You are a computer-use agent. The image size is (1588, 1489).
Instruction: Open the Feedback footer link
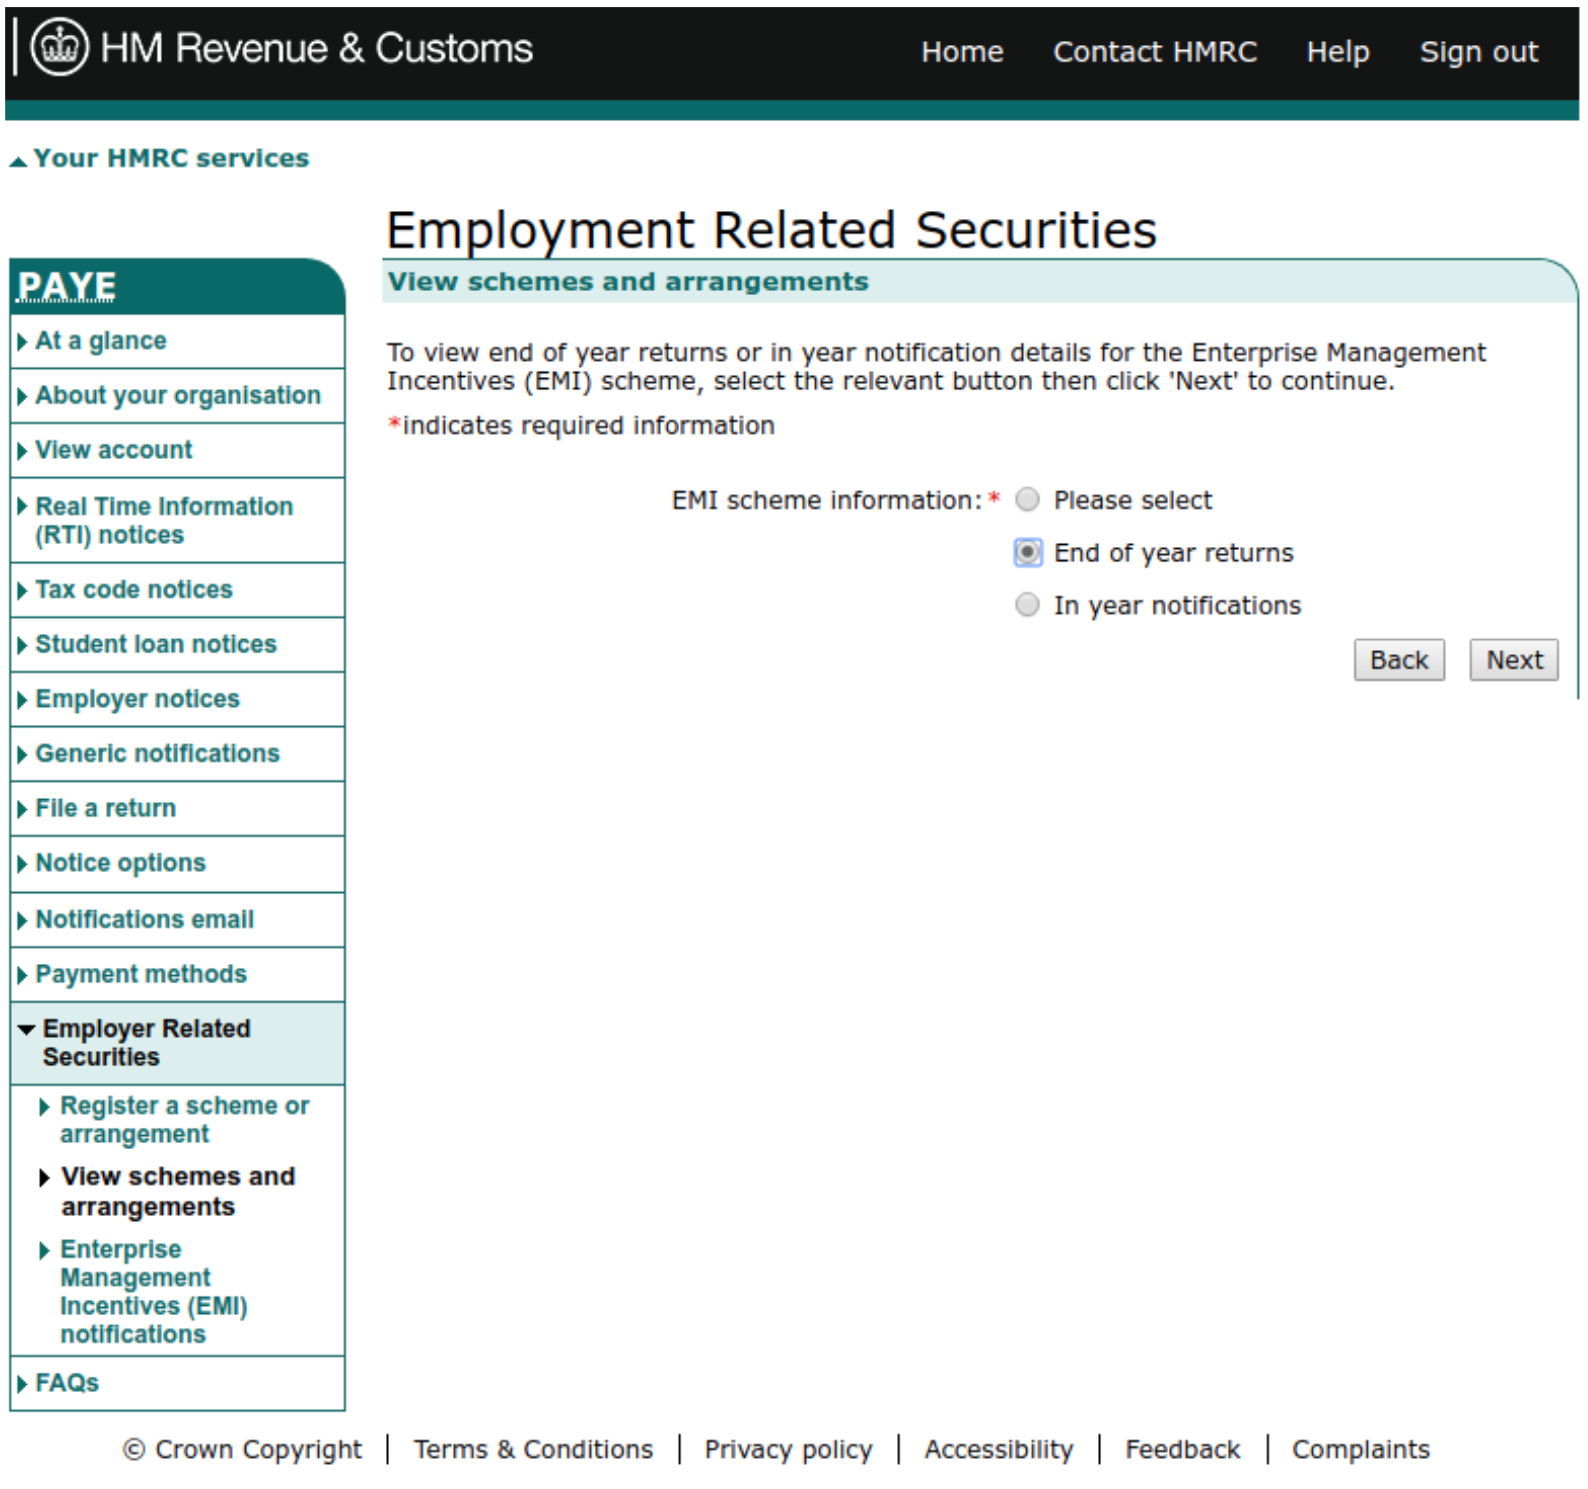pos(1182,1450)
